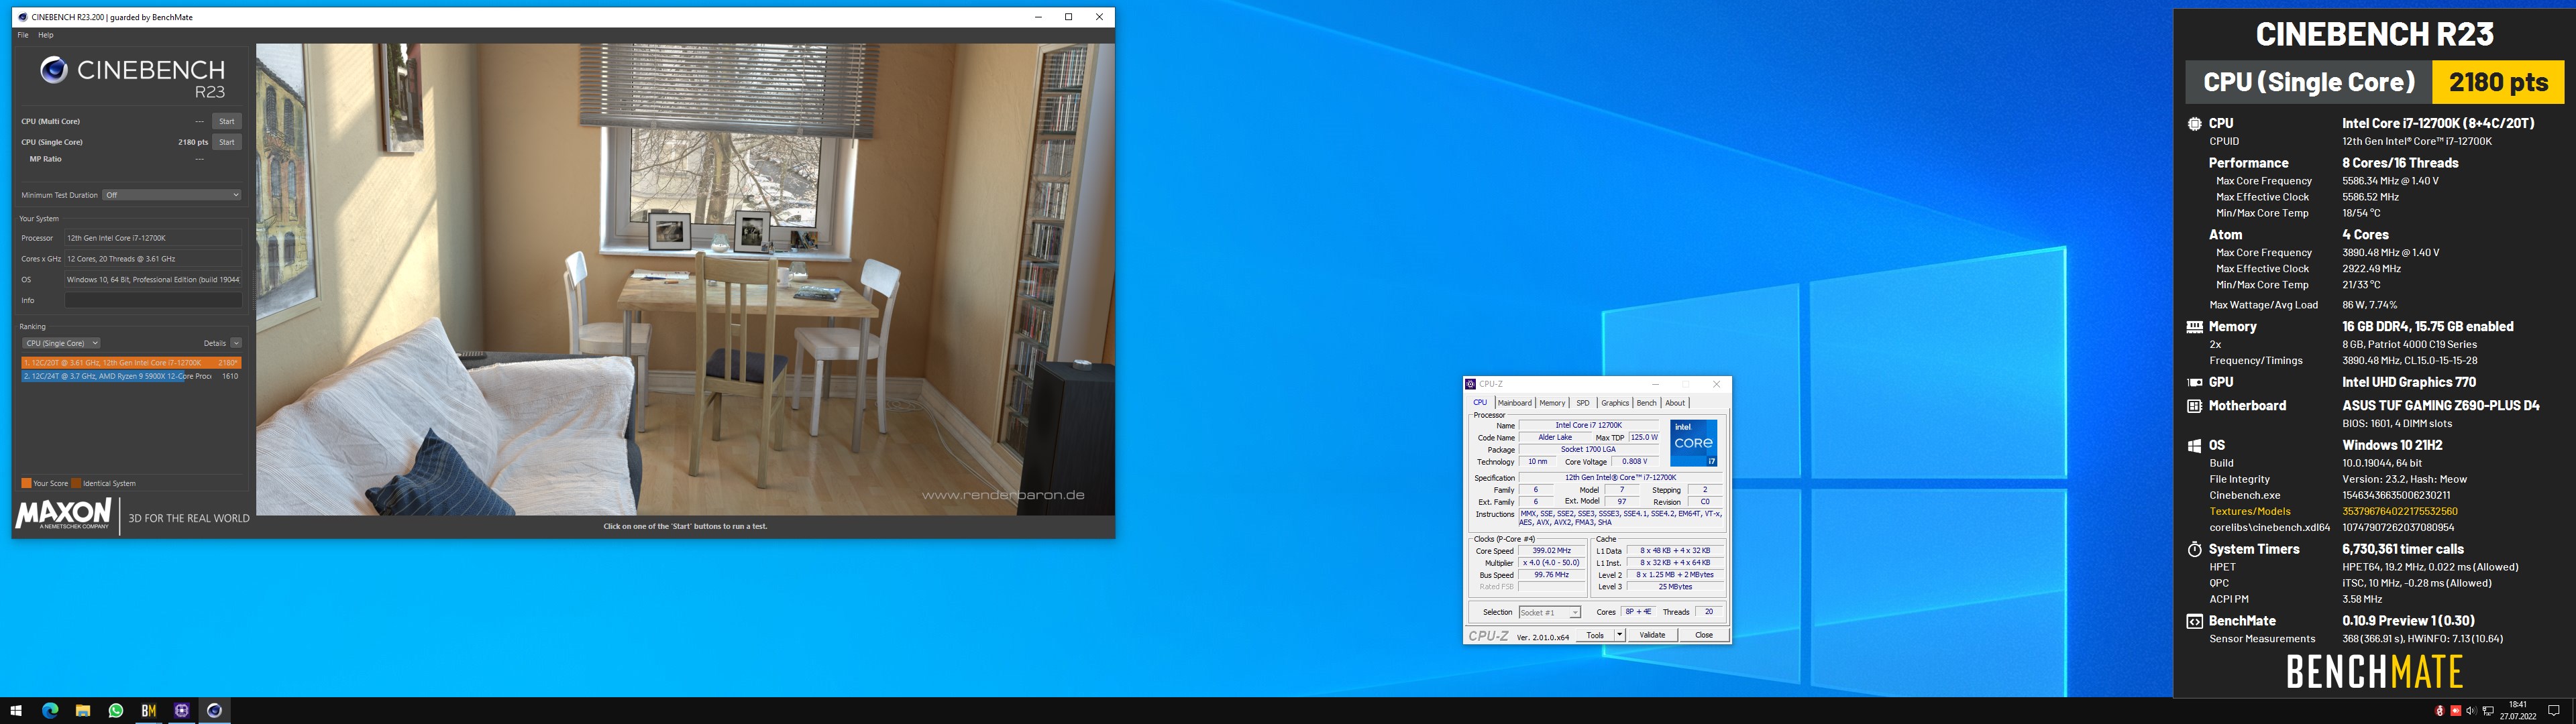The image size is (2576, 724).
Task: Launch Microsoft Edge from the taskbar
Action: click(50, 711)
